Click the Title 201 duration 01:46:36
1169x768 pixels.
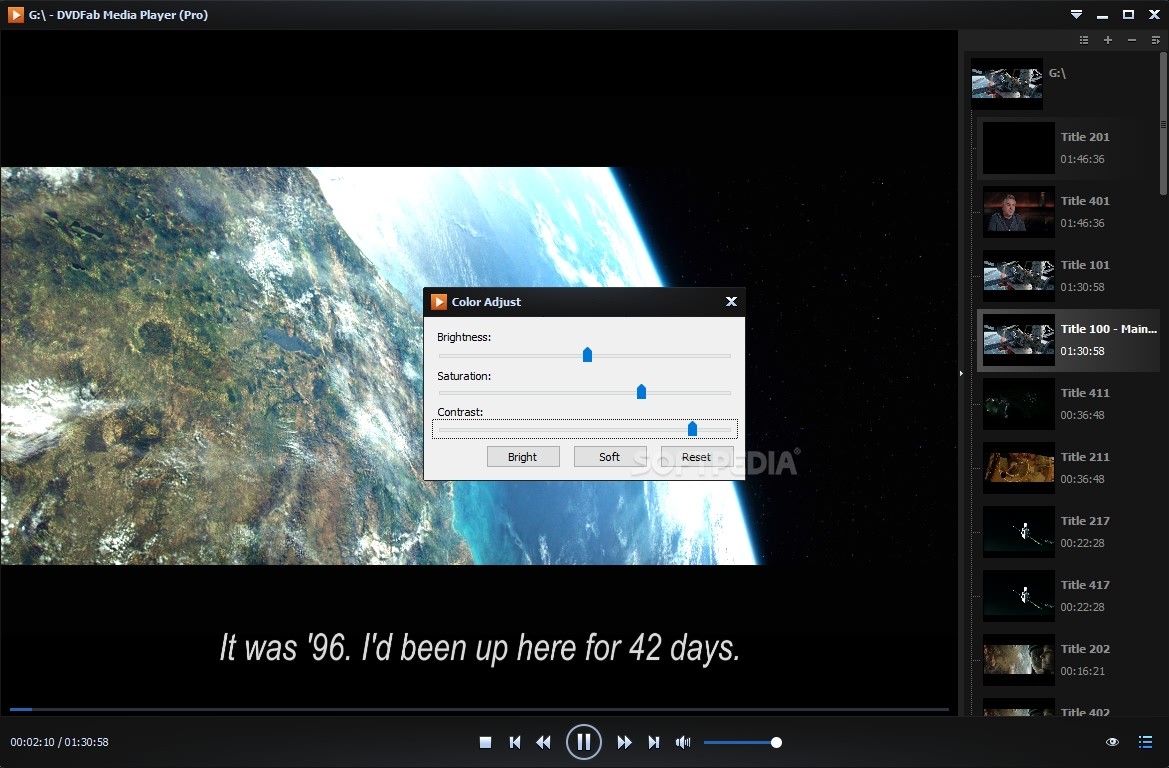tap(1083, 159)
